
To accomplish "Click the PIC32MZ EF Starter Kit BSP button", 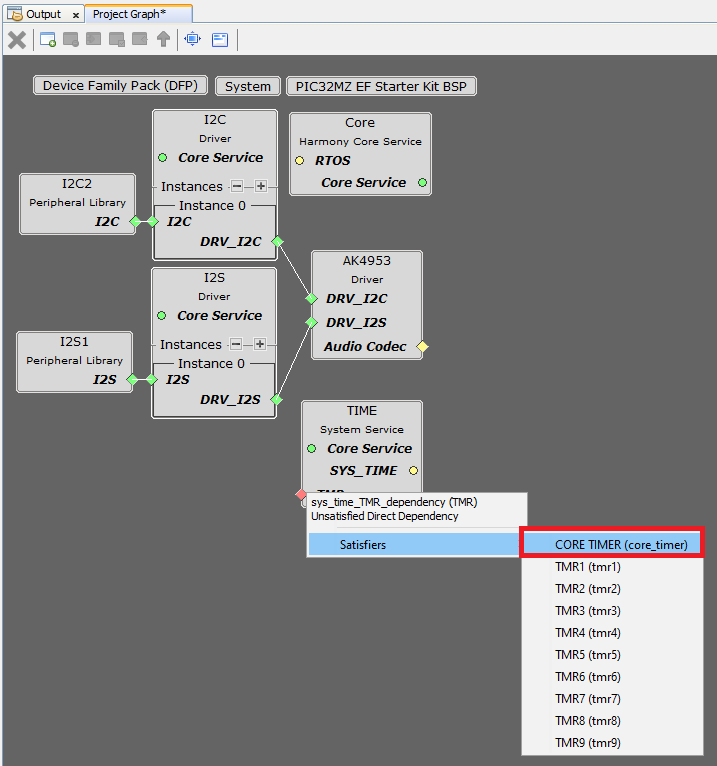I will point(381,86).
